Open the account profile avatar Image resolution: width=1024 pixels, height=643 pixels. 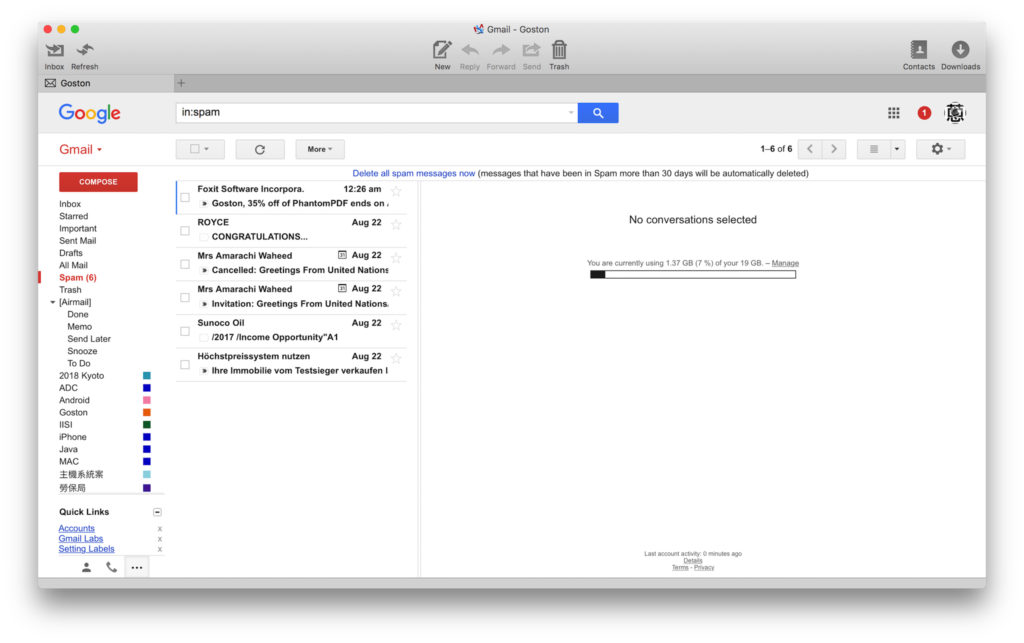[x=955, y=113]
